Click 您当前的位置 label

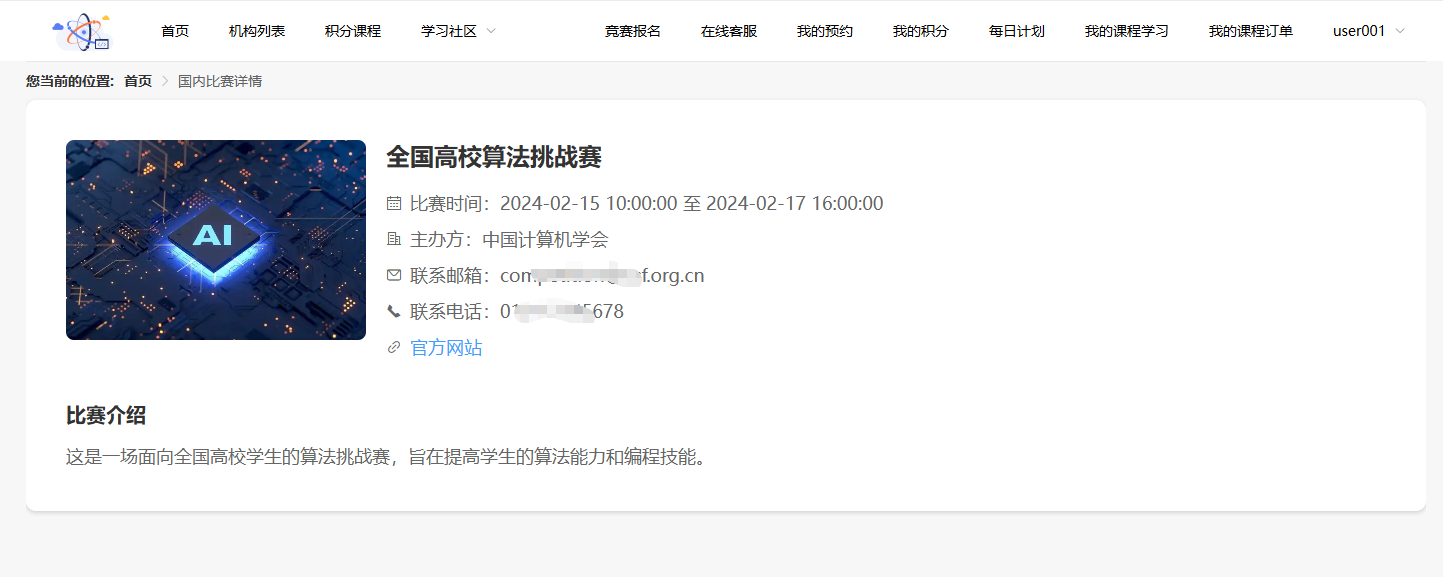click(70, 81)
